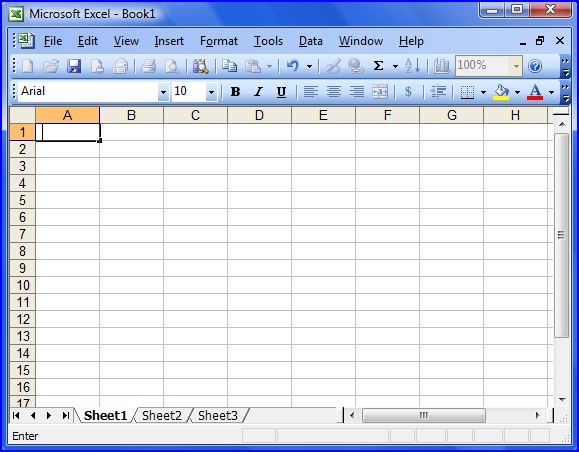Jump to first sheet tab button
This screenshot has width=579, height=452.
coord(16,415)
